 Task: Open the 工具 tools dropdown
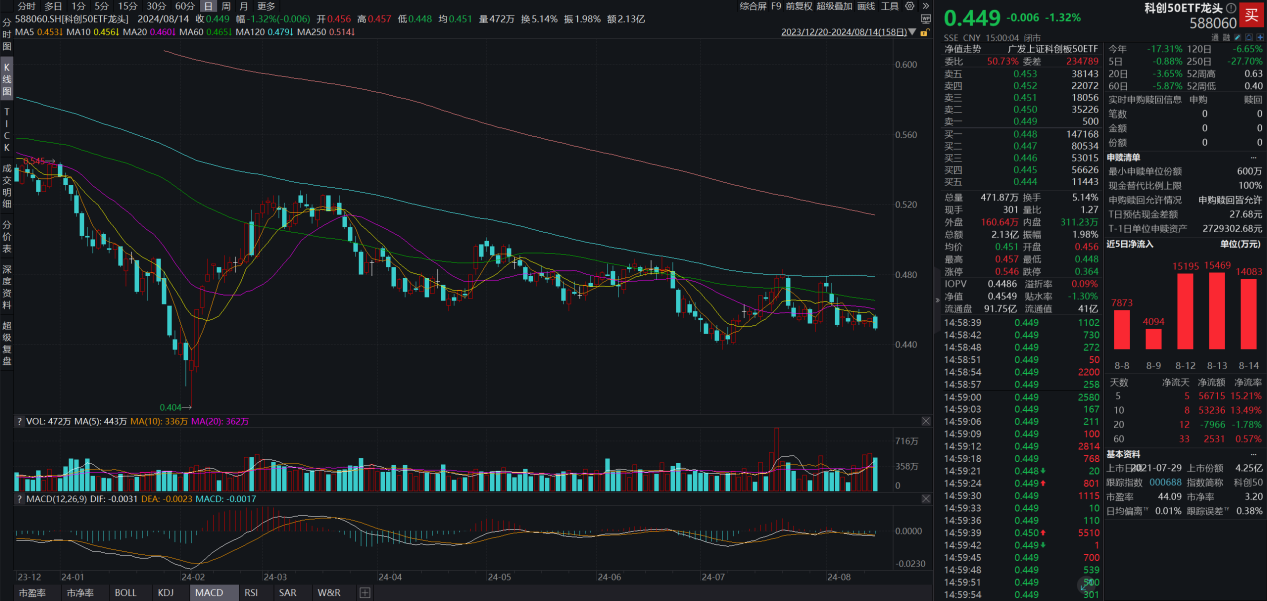pos(890,6)
